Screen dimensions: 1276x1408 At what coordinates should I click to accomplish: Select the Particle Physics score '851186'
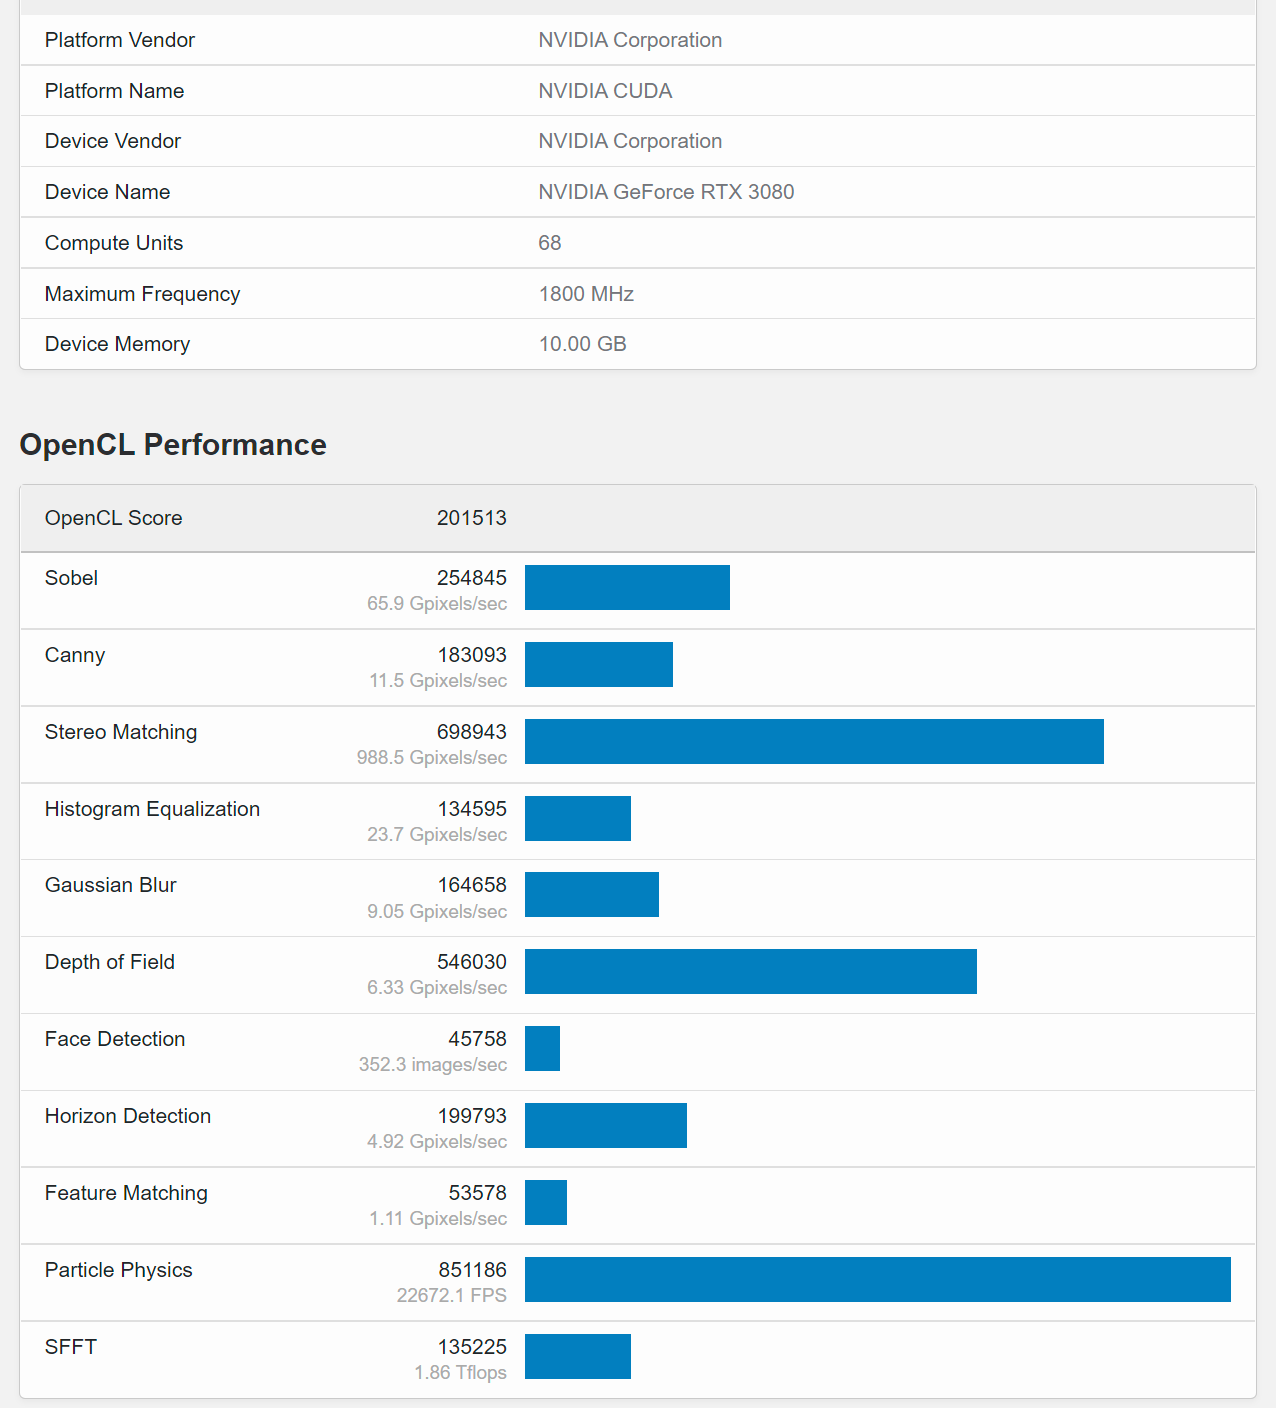(472, 1270)
